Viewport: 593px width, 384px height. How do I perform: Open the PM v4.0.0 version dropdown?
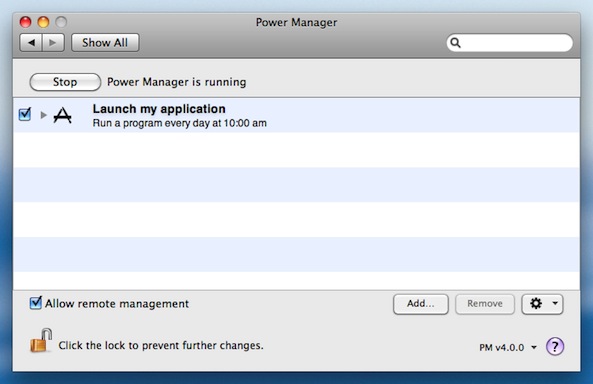[x=508, y=347]
